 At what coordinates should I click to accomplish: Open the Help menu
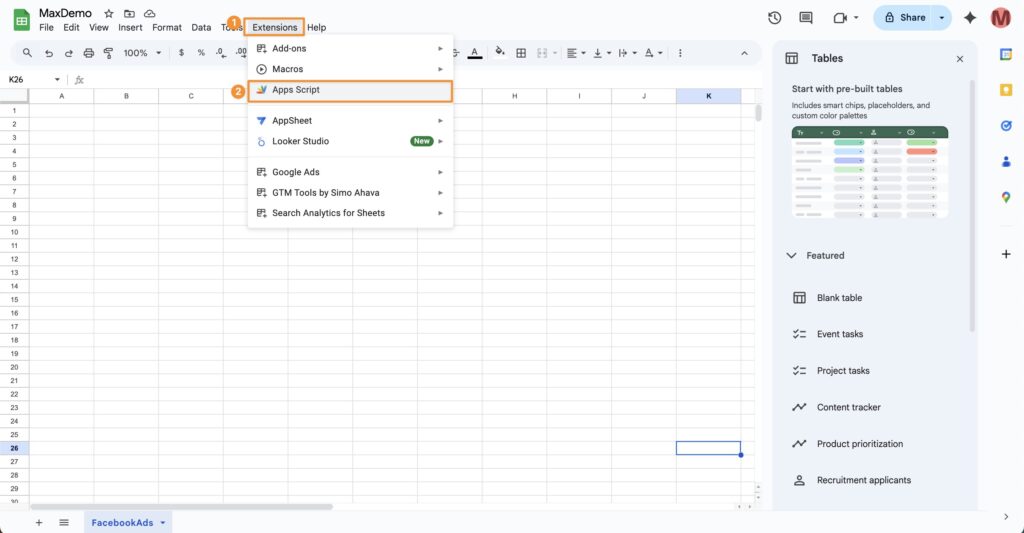tap(317, 27)
